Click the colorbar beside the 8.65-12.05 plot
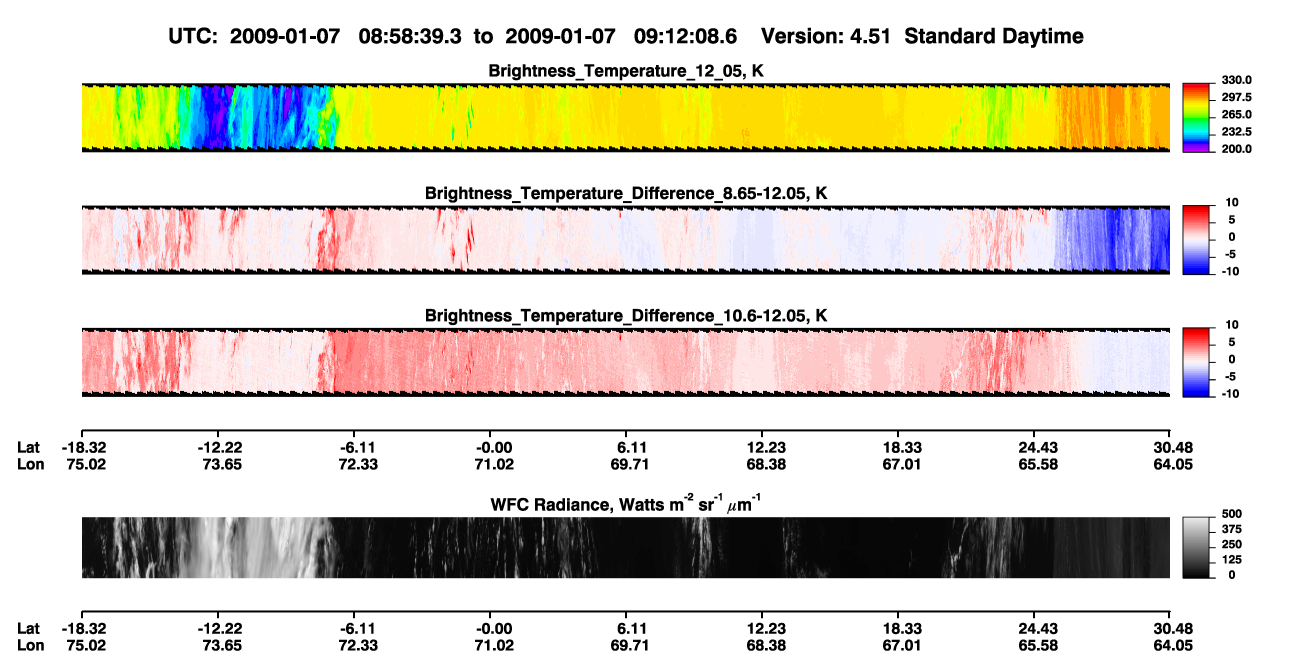Viewport: 1300px width, 667px height. tap(1196, 240)
